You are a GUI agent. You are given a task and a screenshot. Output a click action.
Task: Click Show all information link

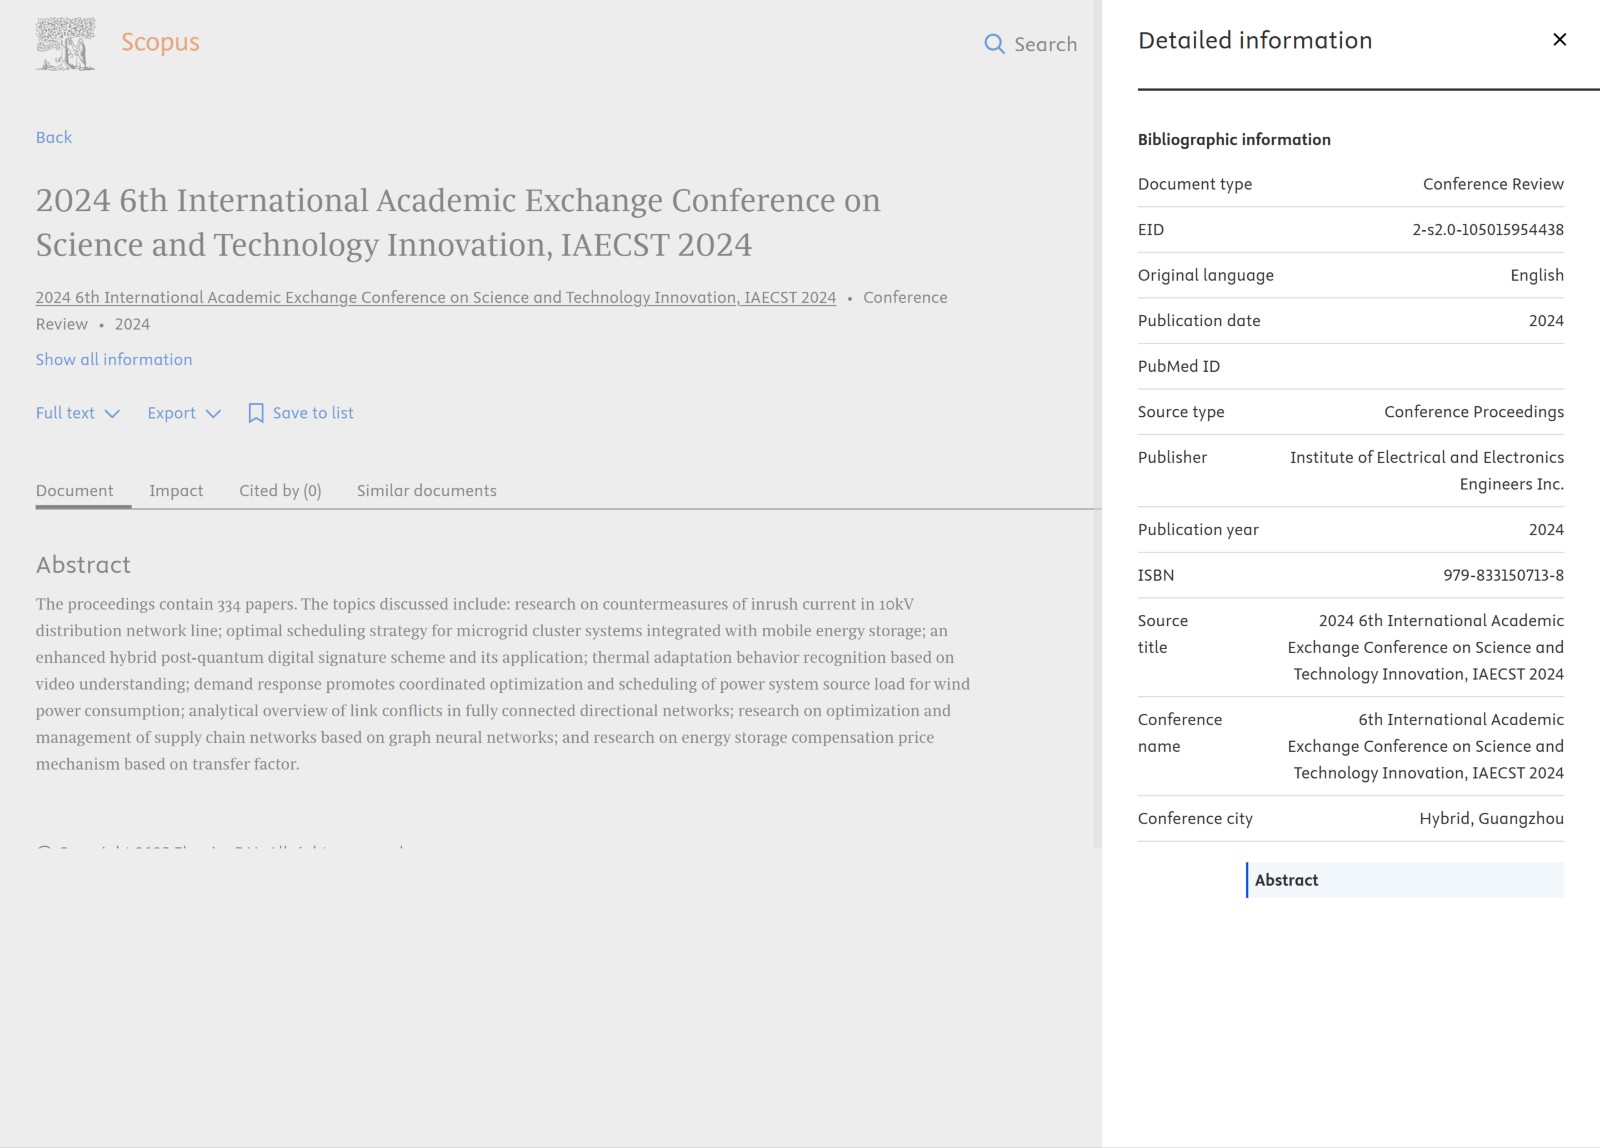click(x=114, y=360)
